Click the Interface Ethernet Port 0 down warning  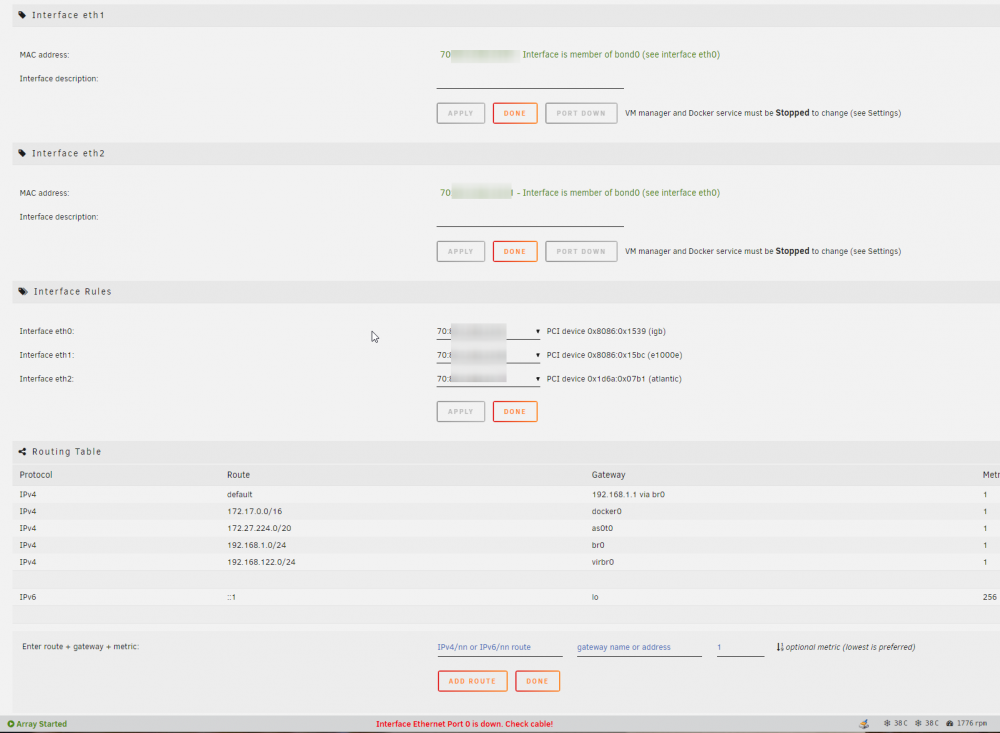[464, 723]
